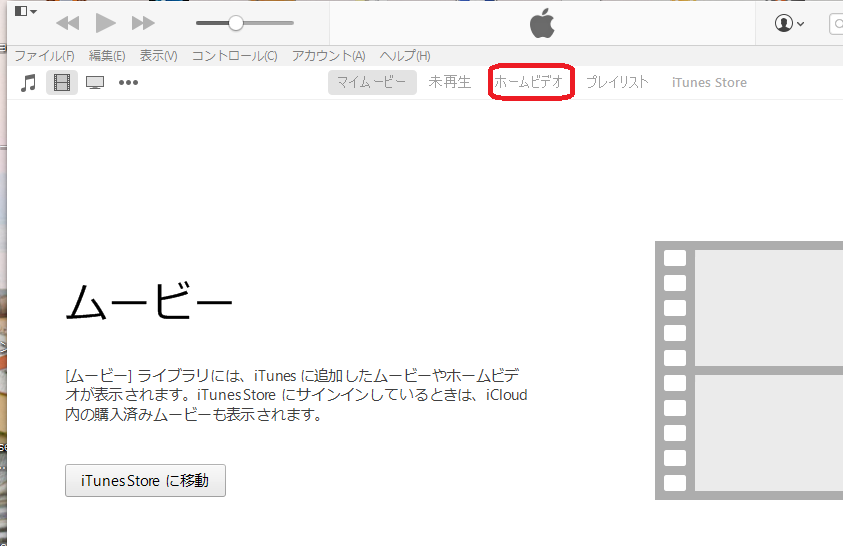Switch to the 未再生 tab
The width and height of the screenshot is (843, 546).
pos(449,82)
